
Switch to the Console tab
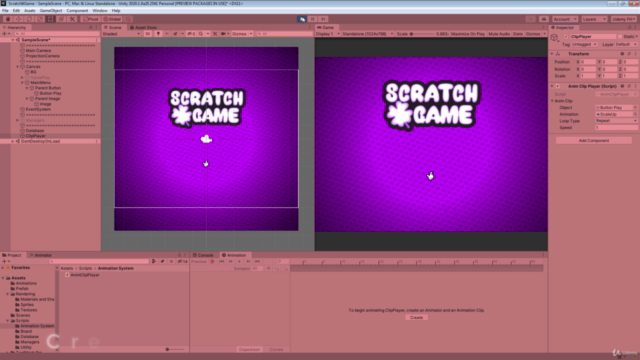click(203, 255)
